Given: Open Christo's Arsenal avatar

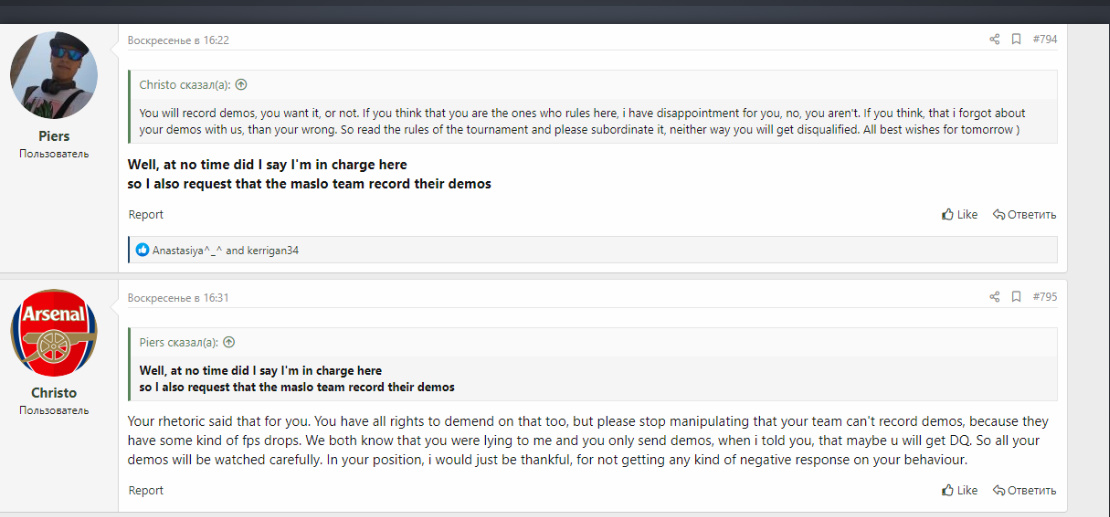Looking at the screenshot, I should click(54, 333).
